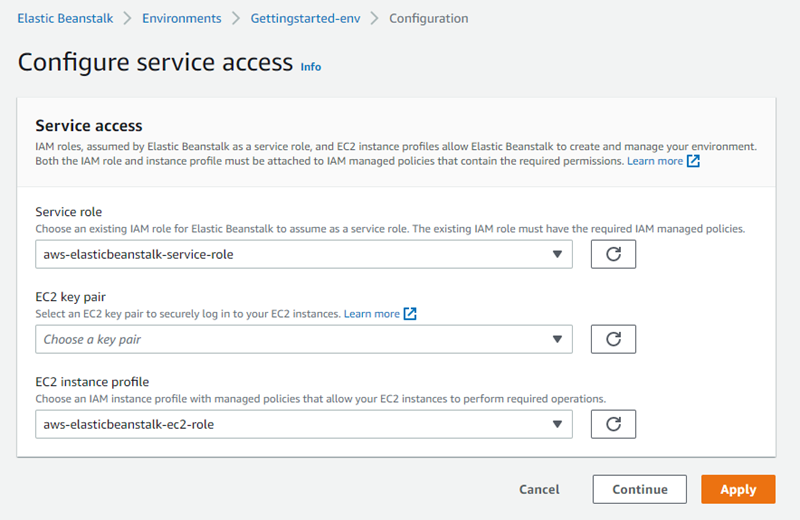Go to Elastic Beanstalk breadcrumb
The height and width of the screenshot is (520, 800).
click(x=65, y=18)
